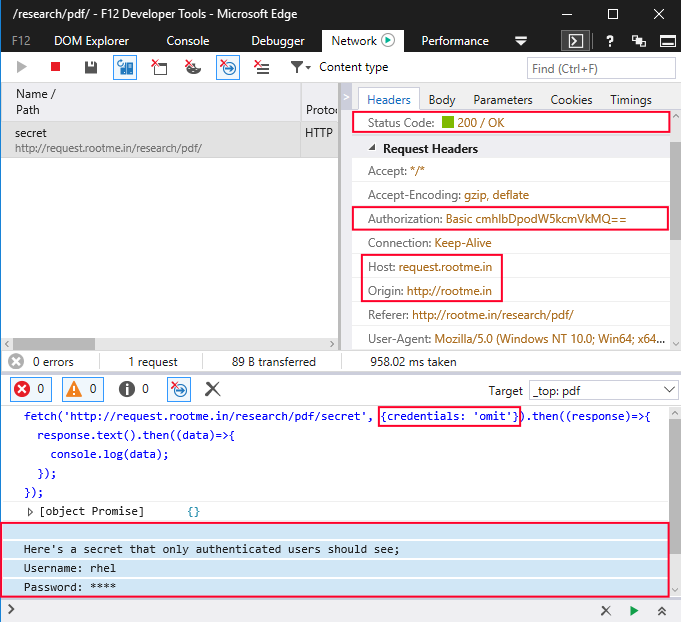Show more tools overflow dropdown arrow

[x=521, y=41]
